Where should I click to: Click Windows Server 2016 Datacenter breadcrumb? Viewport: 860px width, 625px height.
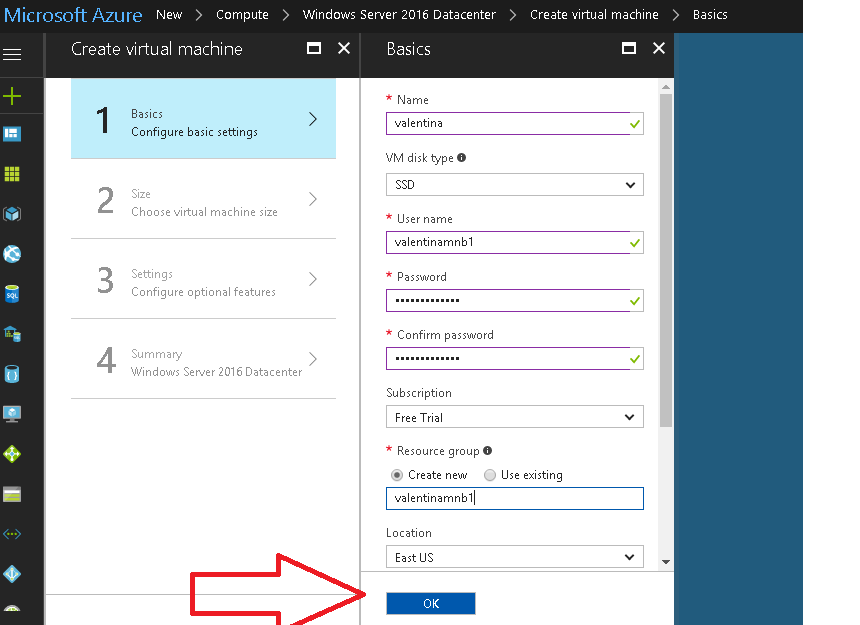click(x=399, y=15)
